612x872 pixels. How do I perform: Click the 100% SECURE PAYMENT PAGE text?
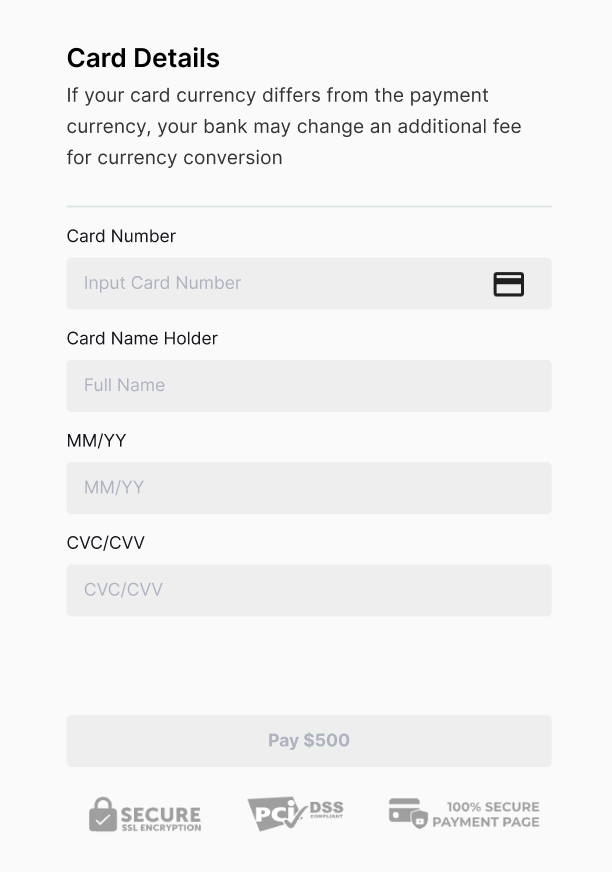click(x=486, y=814)
